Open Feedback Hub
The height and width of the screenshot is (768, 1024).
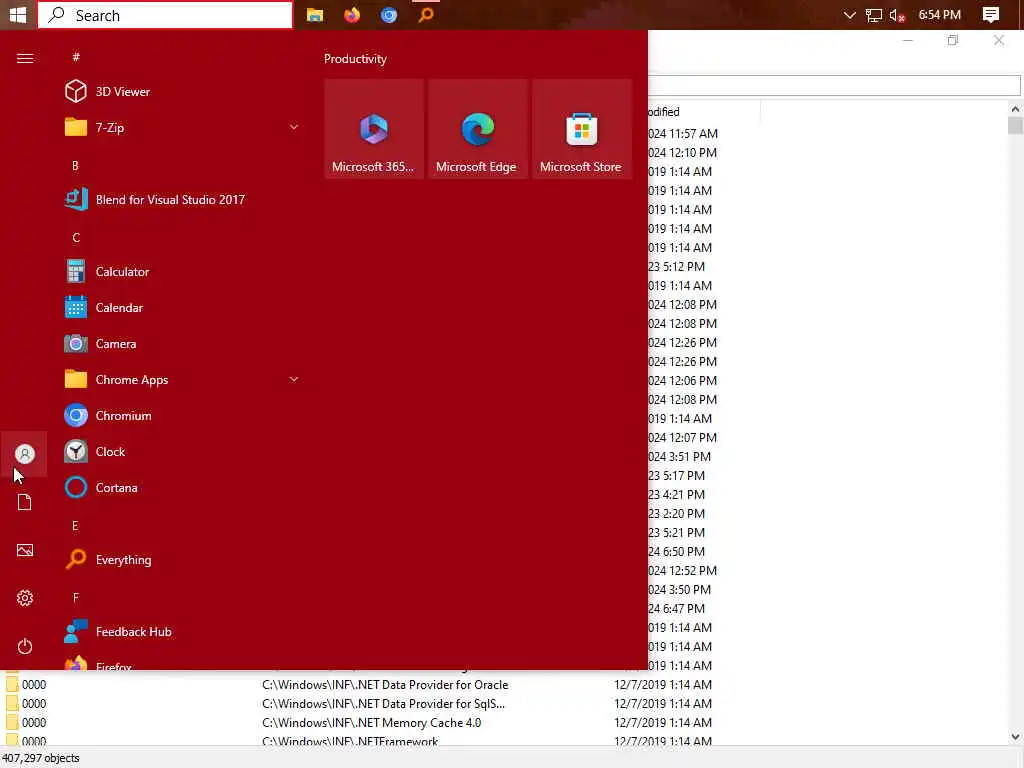coord(183,632)
